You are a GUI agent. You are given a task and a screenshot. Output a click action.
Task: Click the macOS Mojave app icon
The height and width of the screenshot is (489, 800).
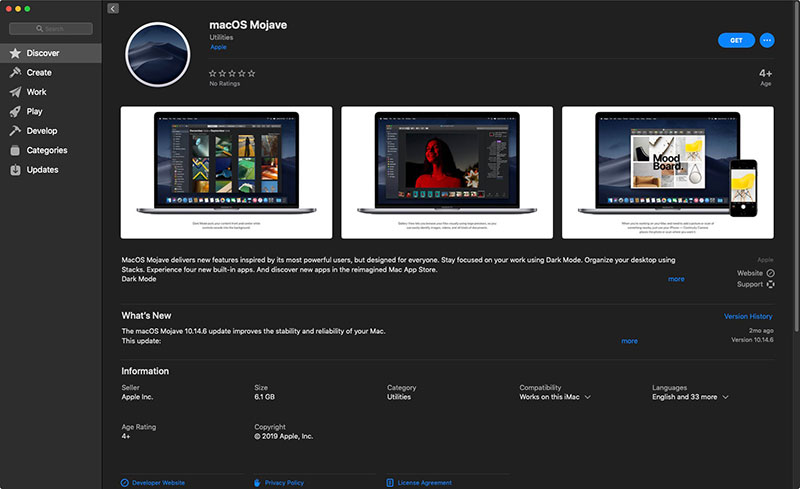[159, 52]
